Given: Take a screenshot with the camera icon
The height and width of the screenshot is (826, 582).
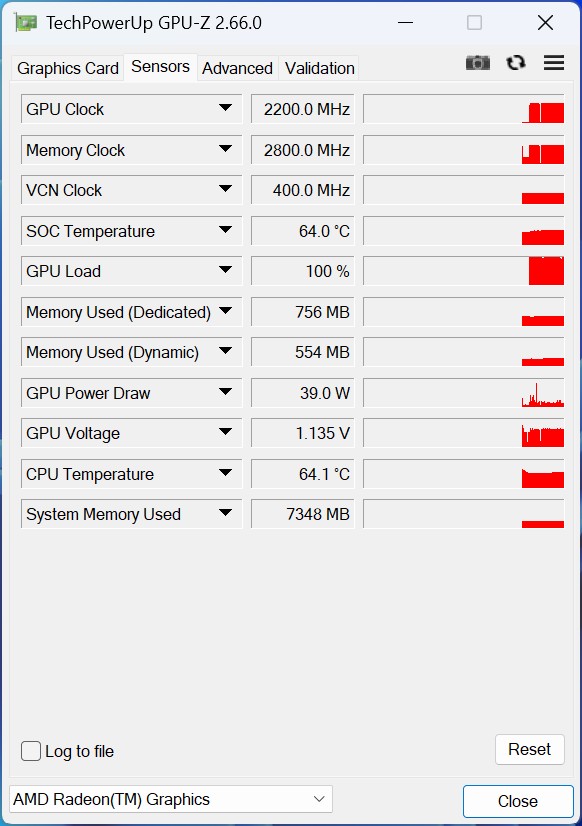Looking at the screenshot, I should click(478, 63).
